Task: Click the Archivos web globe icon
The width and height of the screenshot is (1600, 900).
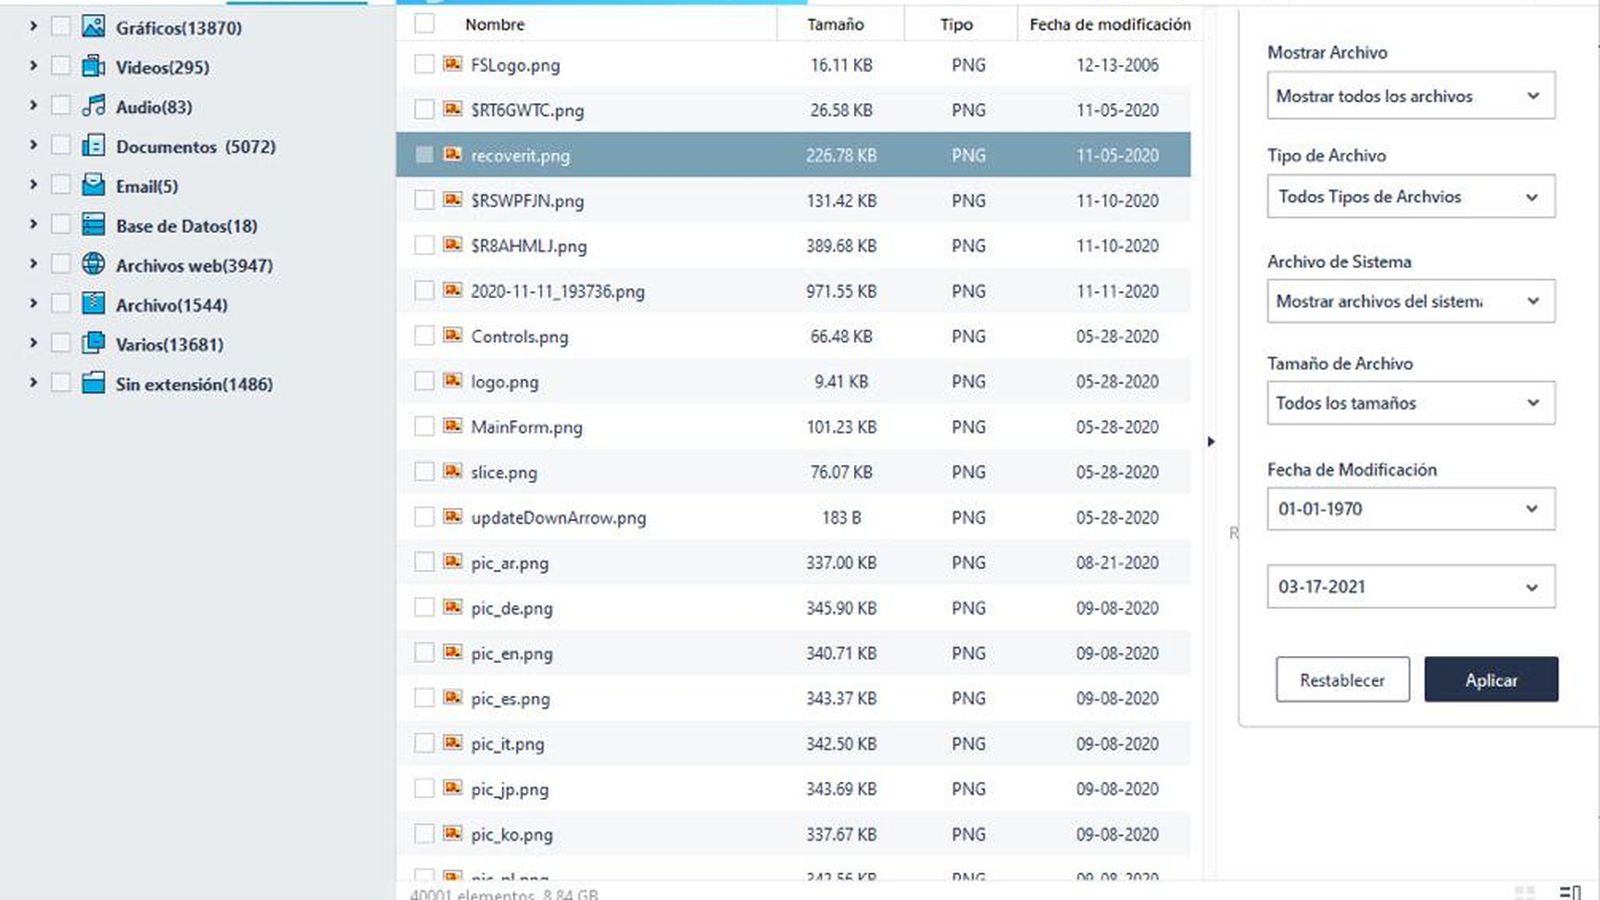Action: 93,264
